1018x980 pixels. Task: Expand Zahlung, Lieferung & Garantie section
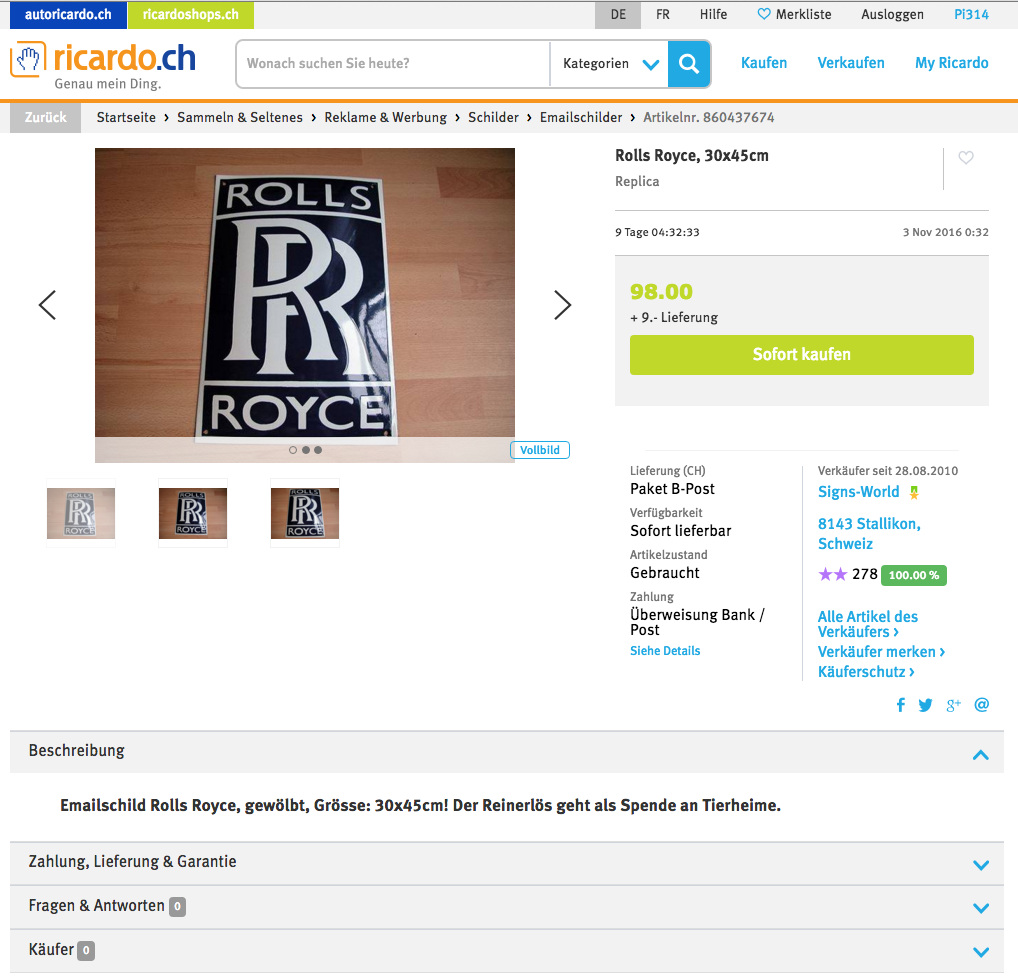tap(506, 864)
